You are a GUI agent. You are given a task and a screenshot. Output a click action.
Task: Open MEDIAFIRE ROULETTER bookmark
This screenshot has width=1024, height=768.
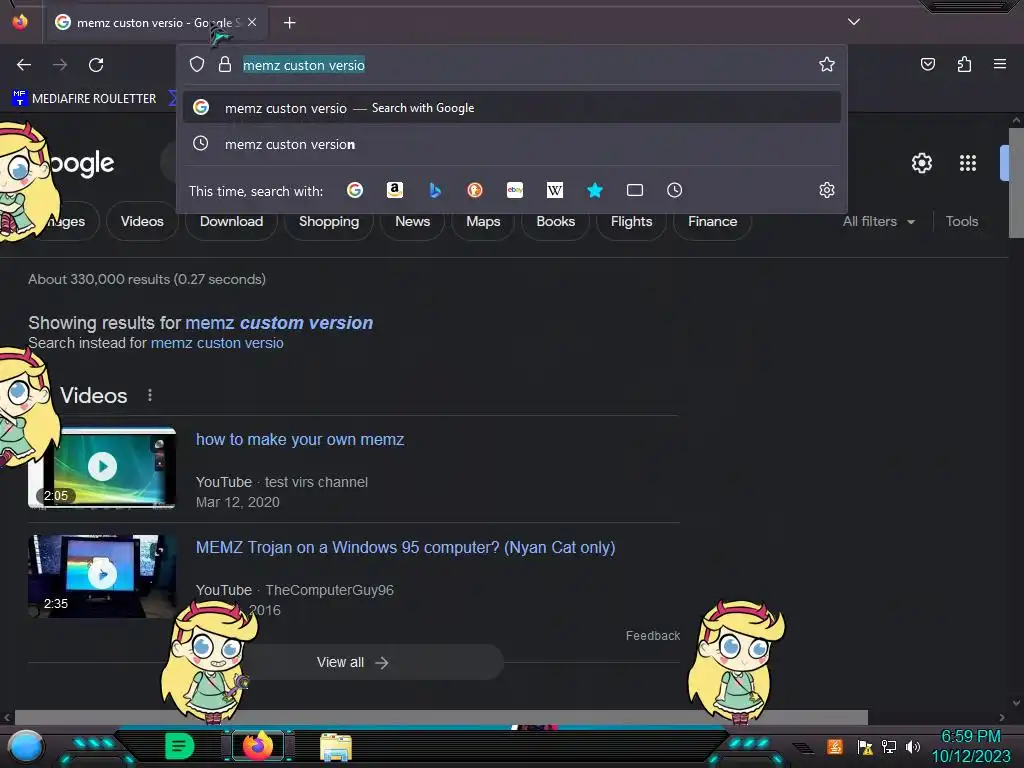tap(84, 99)
